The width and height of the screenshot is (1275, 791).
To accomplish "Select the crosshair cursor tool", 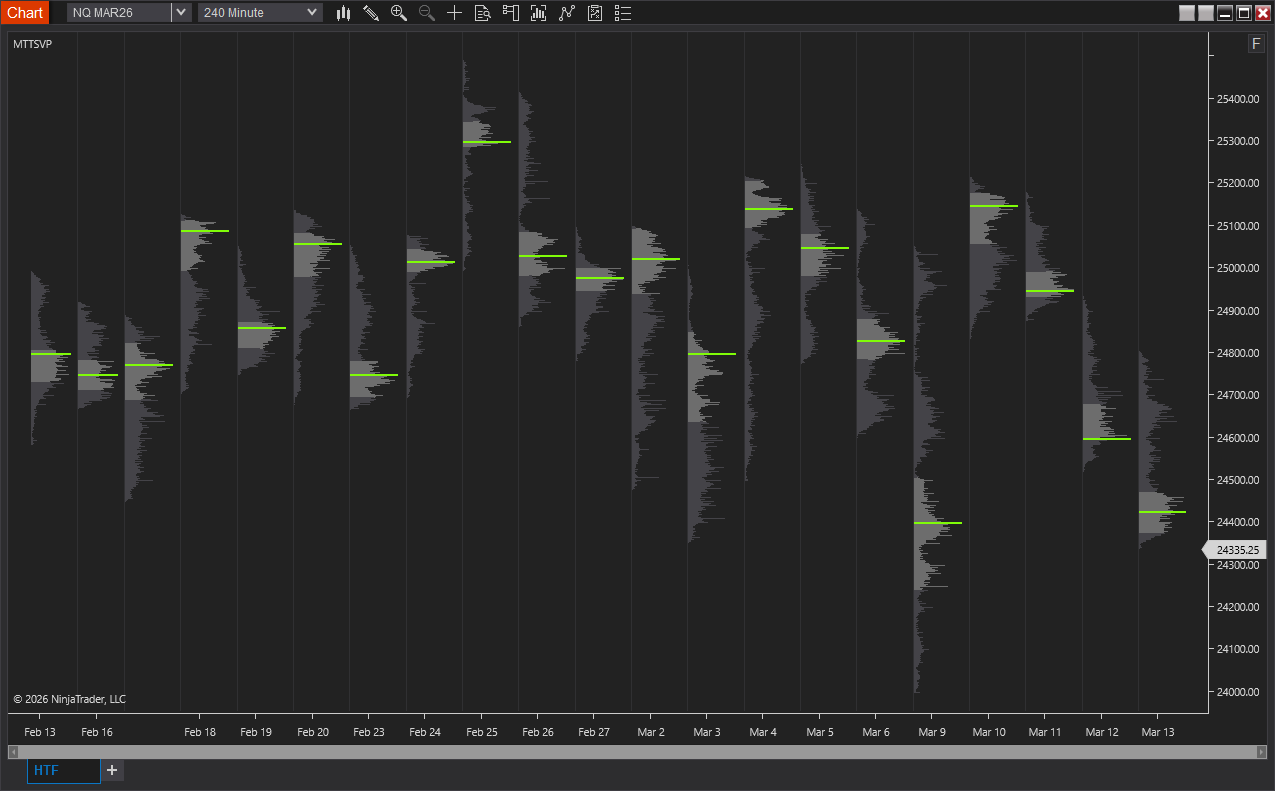I will [455, 13].
